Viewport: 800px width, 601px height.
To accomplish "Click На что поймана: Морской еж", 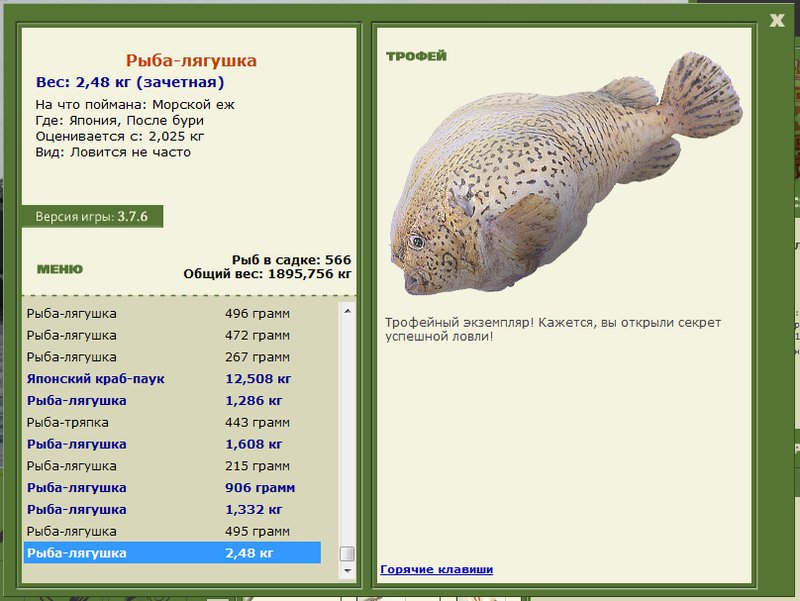I will (135, 105).
